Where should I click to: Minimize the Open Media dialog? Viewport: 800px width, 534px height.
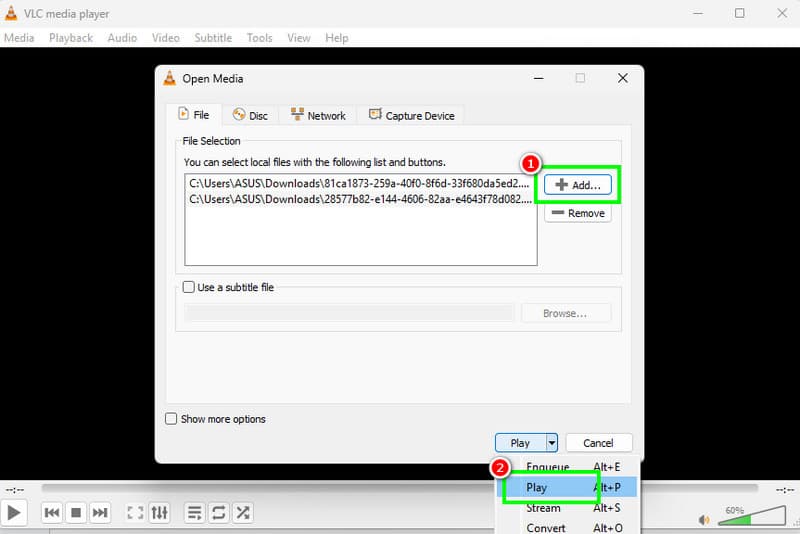coord(539,78)
